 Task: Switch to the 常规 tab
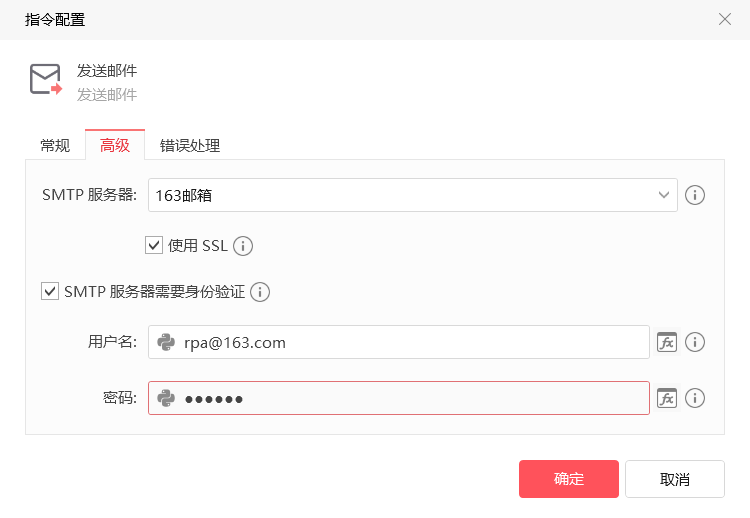click(55, 145)
